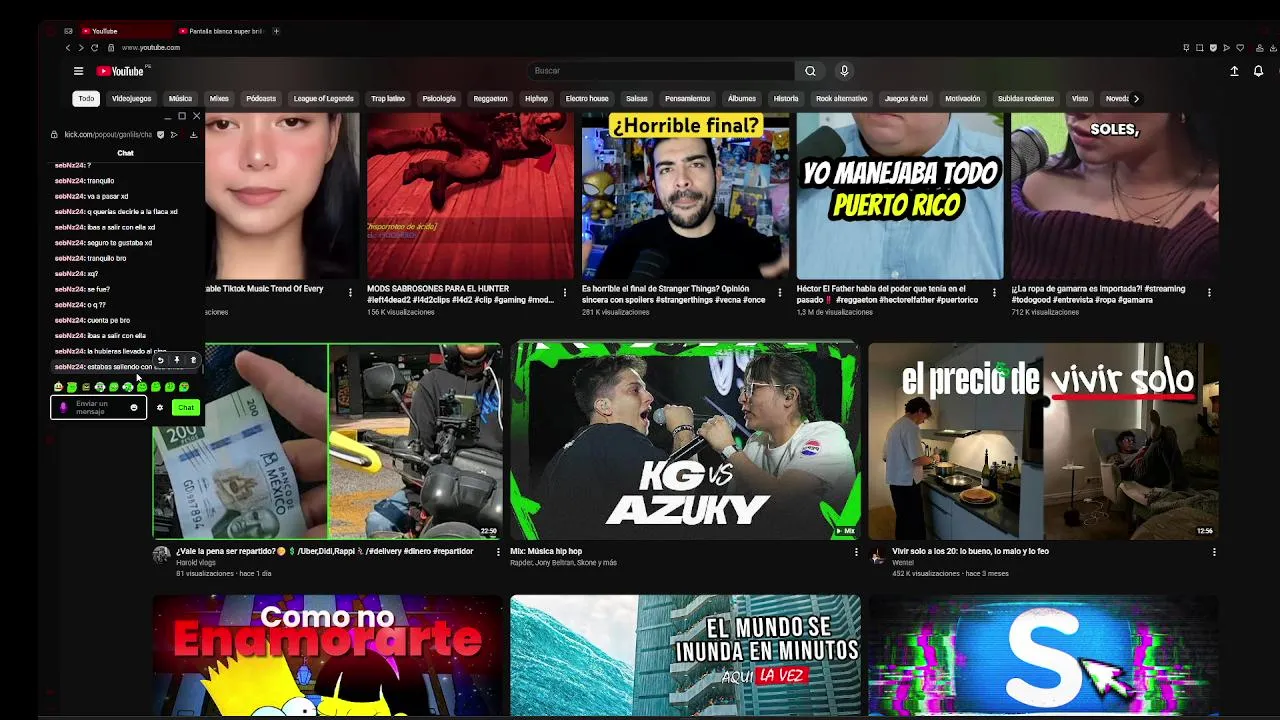
Task: Select the Electro house chip
Action: point(587,99)
